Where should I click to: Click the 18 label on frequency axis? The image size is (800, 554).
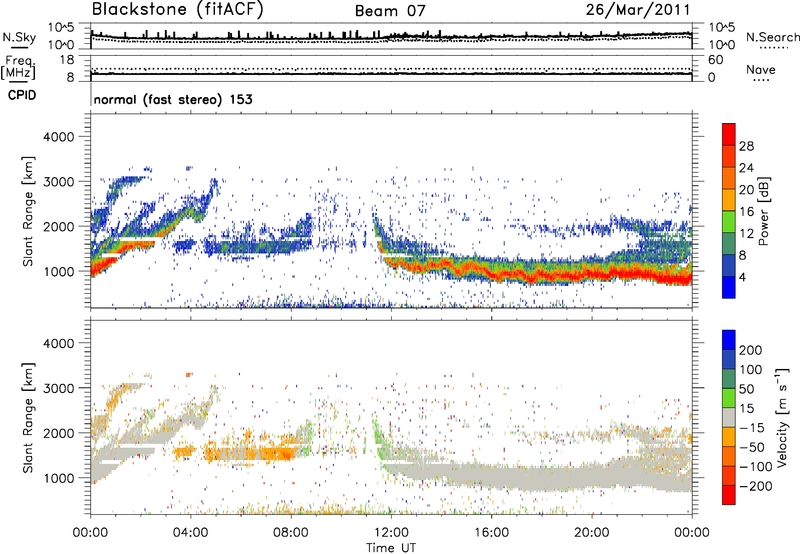coord(66,60)
